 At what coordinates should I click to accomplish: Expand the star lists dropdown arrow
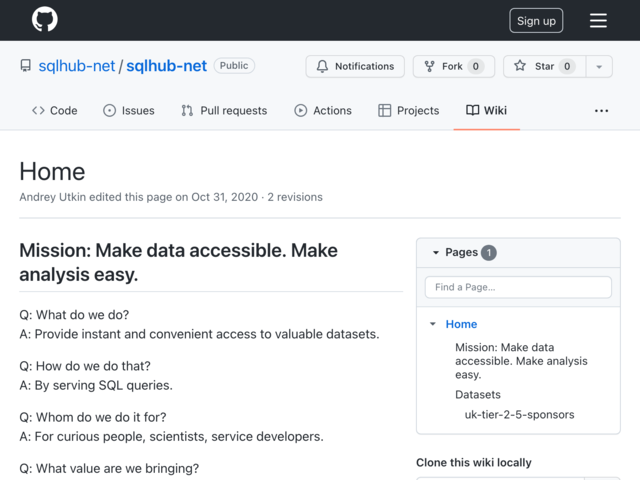click(x=599, y=66)
